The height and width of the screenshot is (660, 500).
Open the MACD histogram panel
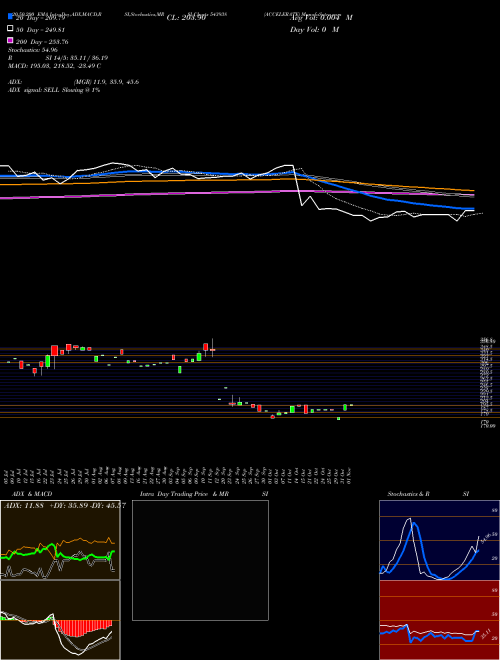click(60, 620)
